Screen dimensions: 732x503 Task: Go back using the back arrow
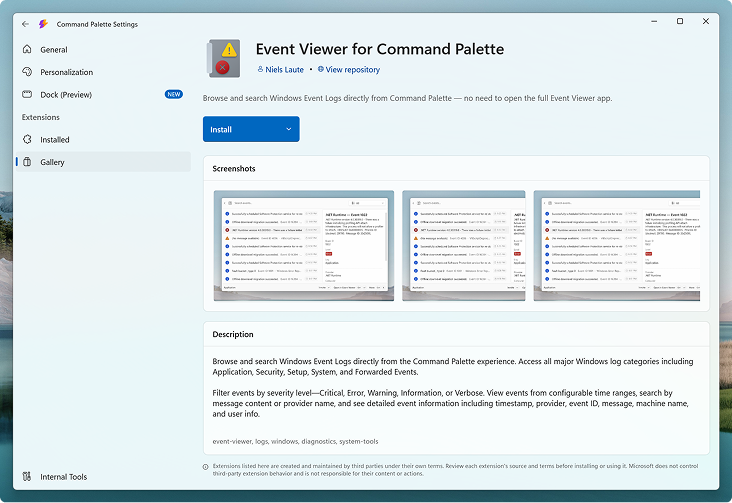tap(25, 24)
